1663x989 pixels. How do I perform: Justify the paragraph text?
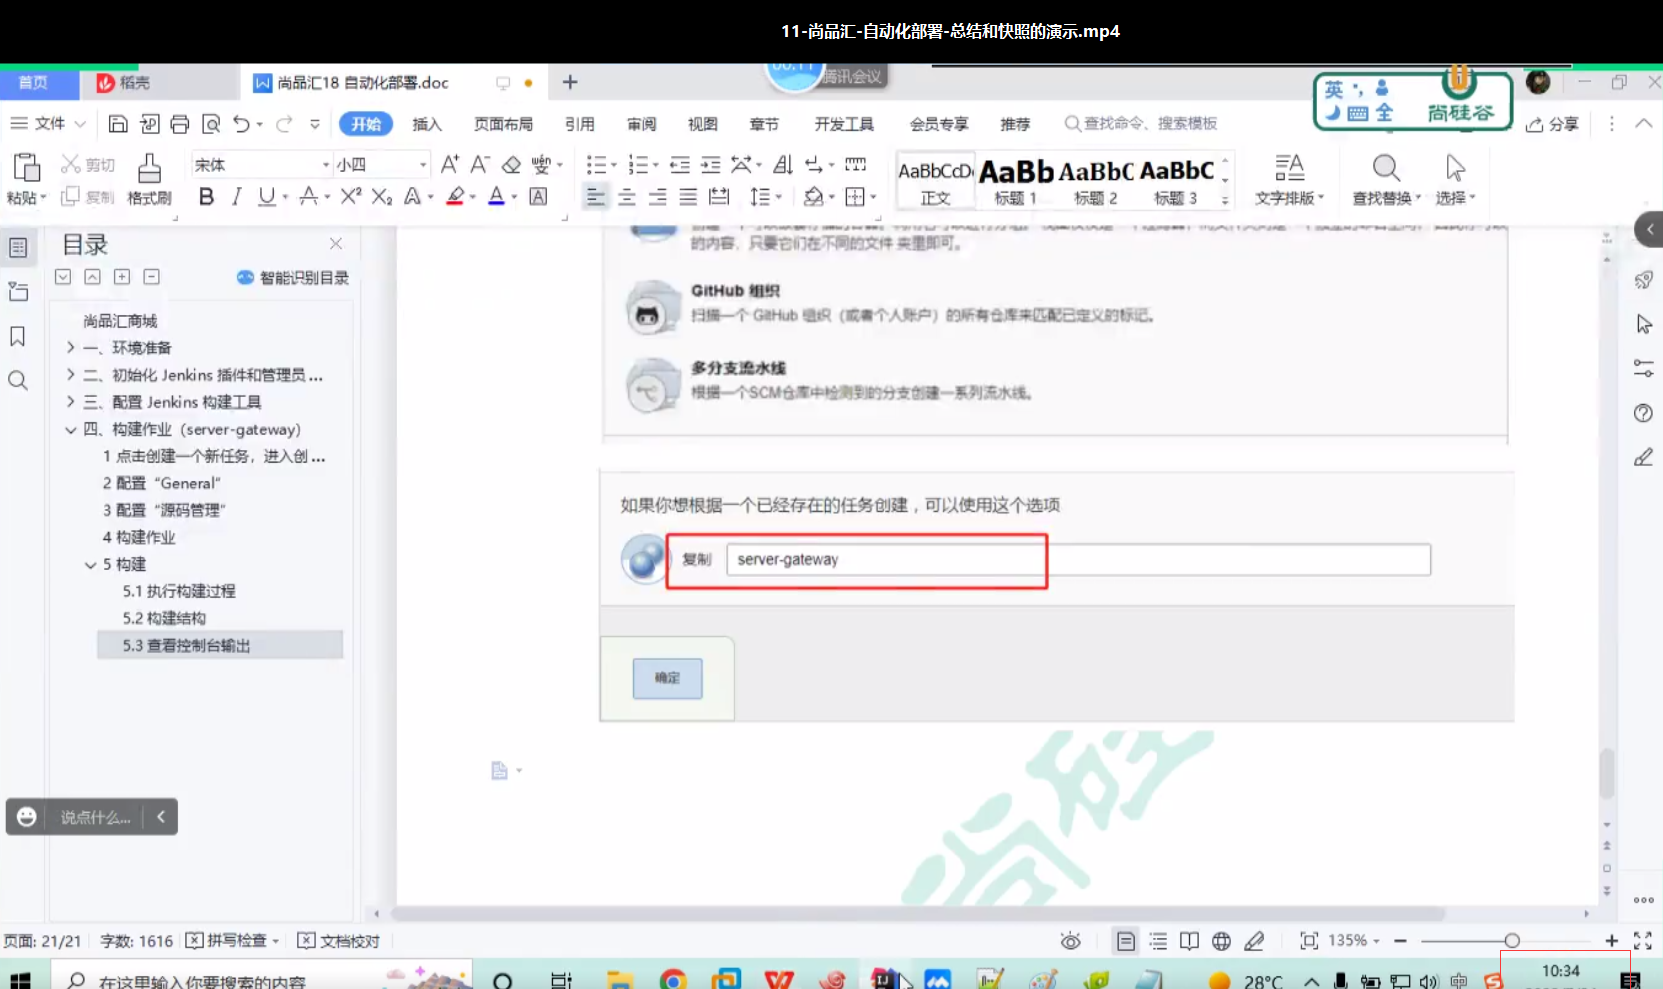[688, 197]
